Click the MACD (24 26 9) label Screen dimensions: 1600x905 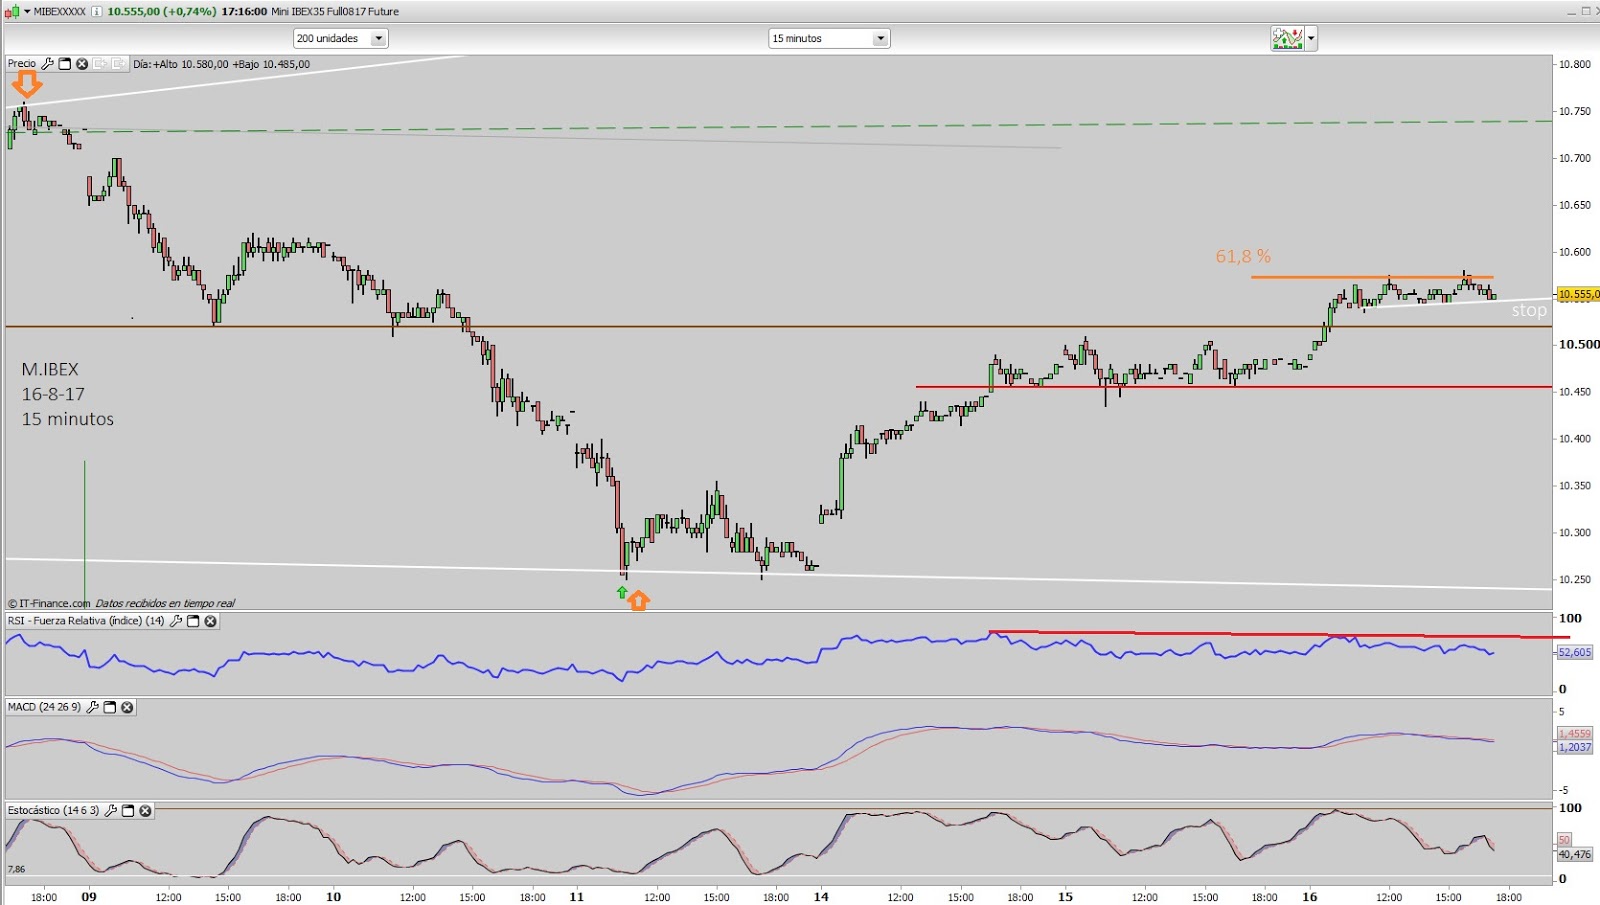coord(45,707)
